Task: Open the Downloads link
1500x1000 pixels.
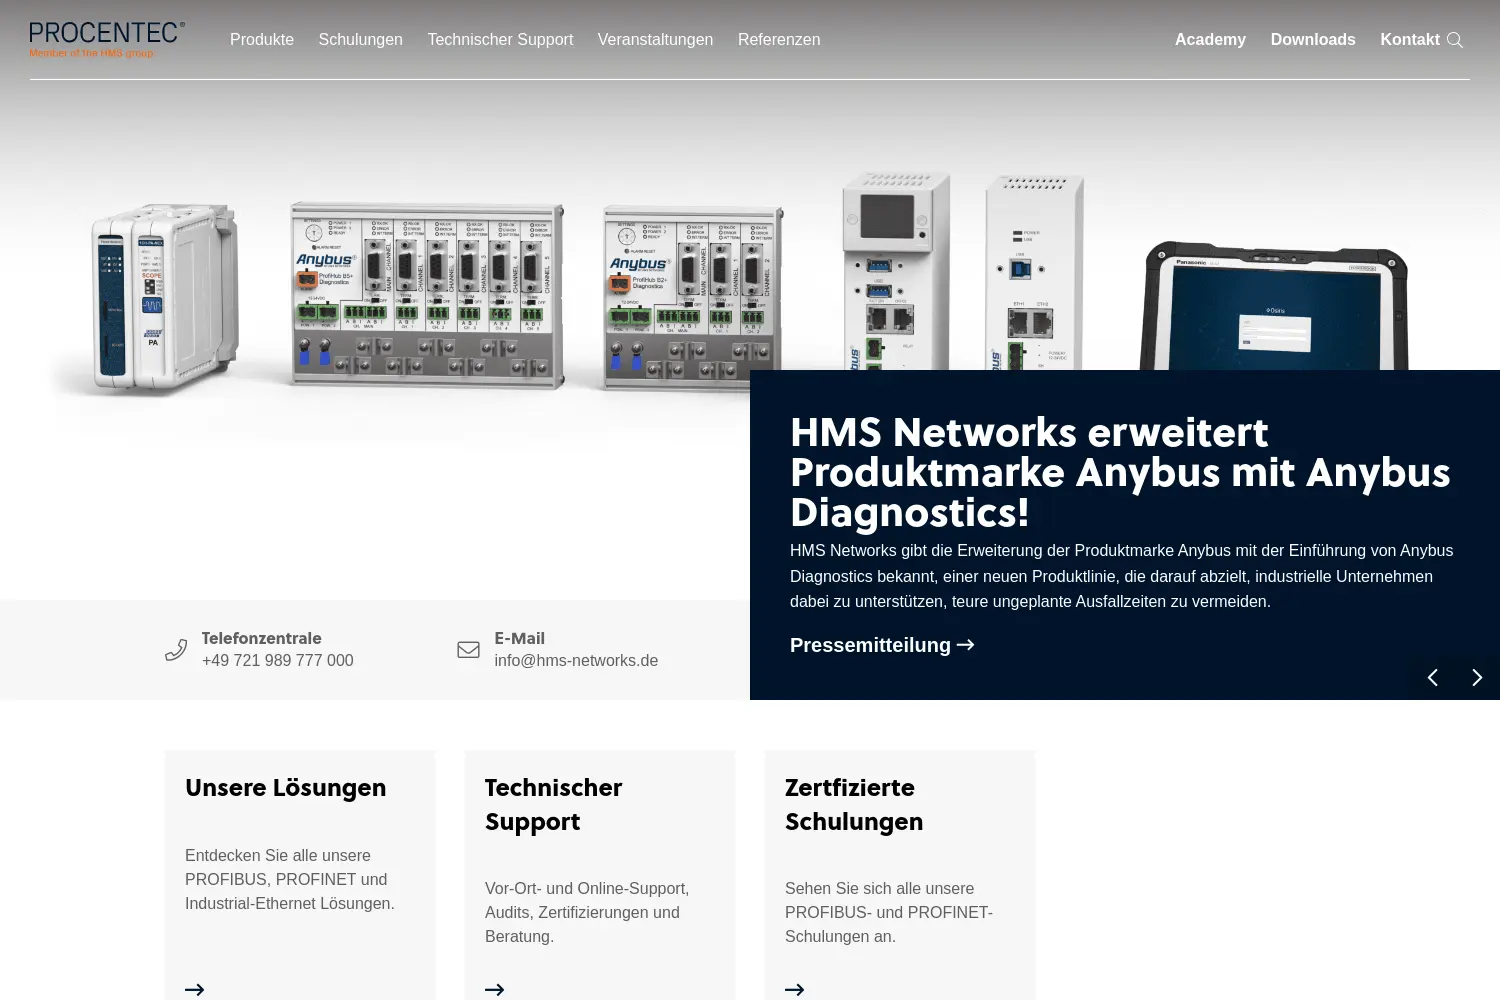Action: pos(1313,39)
